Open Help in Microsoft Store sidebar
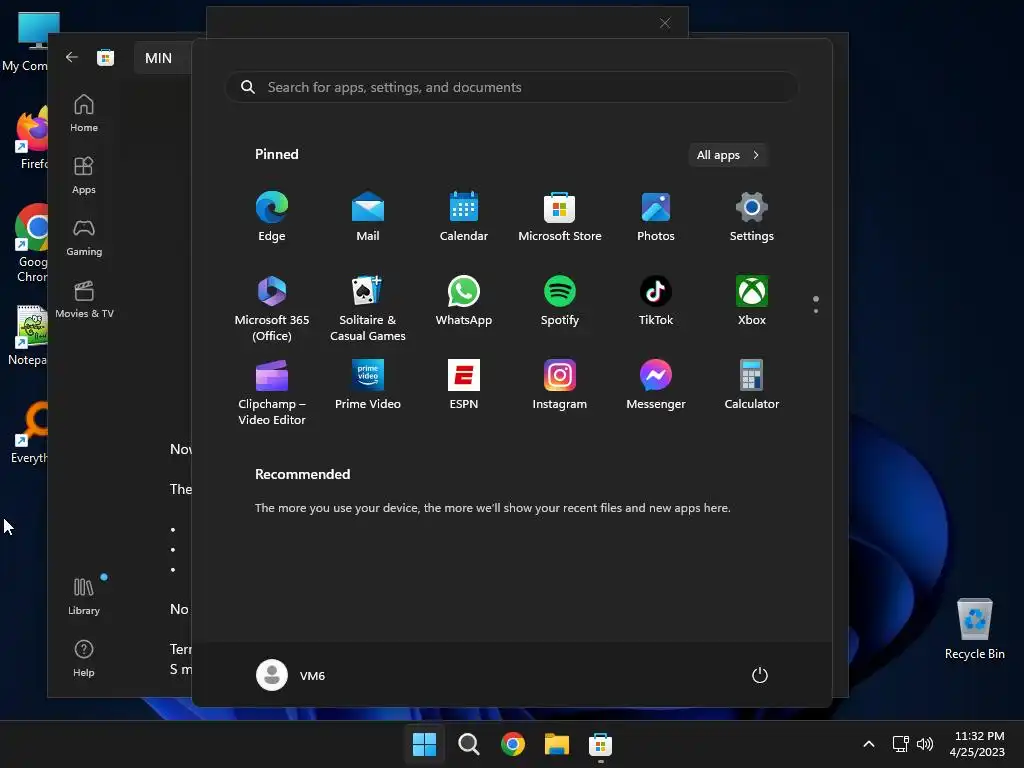The image size is (1024, 768). tap(84, 658)
